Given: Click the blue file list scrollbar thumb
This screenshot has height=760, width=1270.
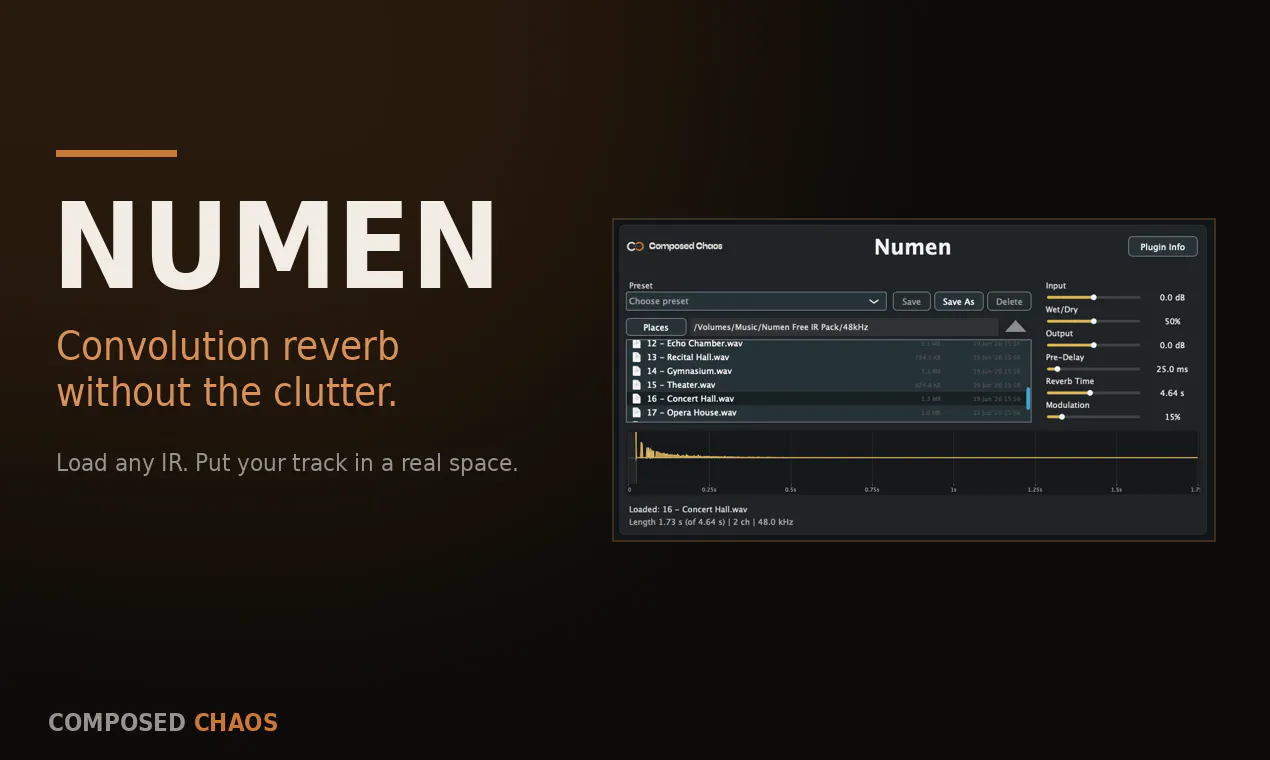Looking at the screenshot, I should click(x=1028, y=399).
